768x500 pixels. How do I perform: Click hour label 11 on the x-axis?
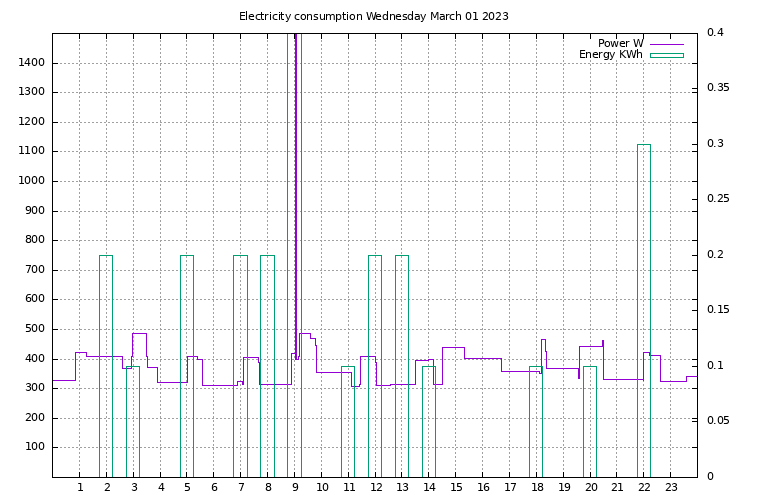point(349,488)
